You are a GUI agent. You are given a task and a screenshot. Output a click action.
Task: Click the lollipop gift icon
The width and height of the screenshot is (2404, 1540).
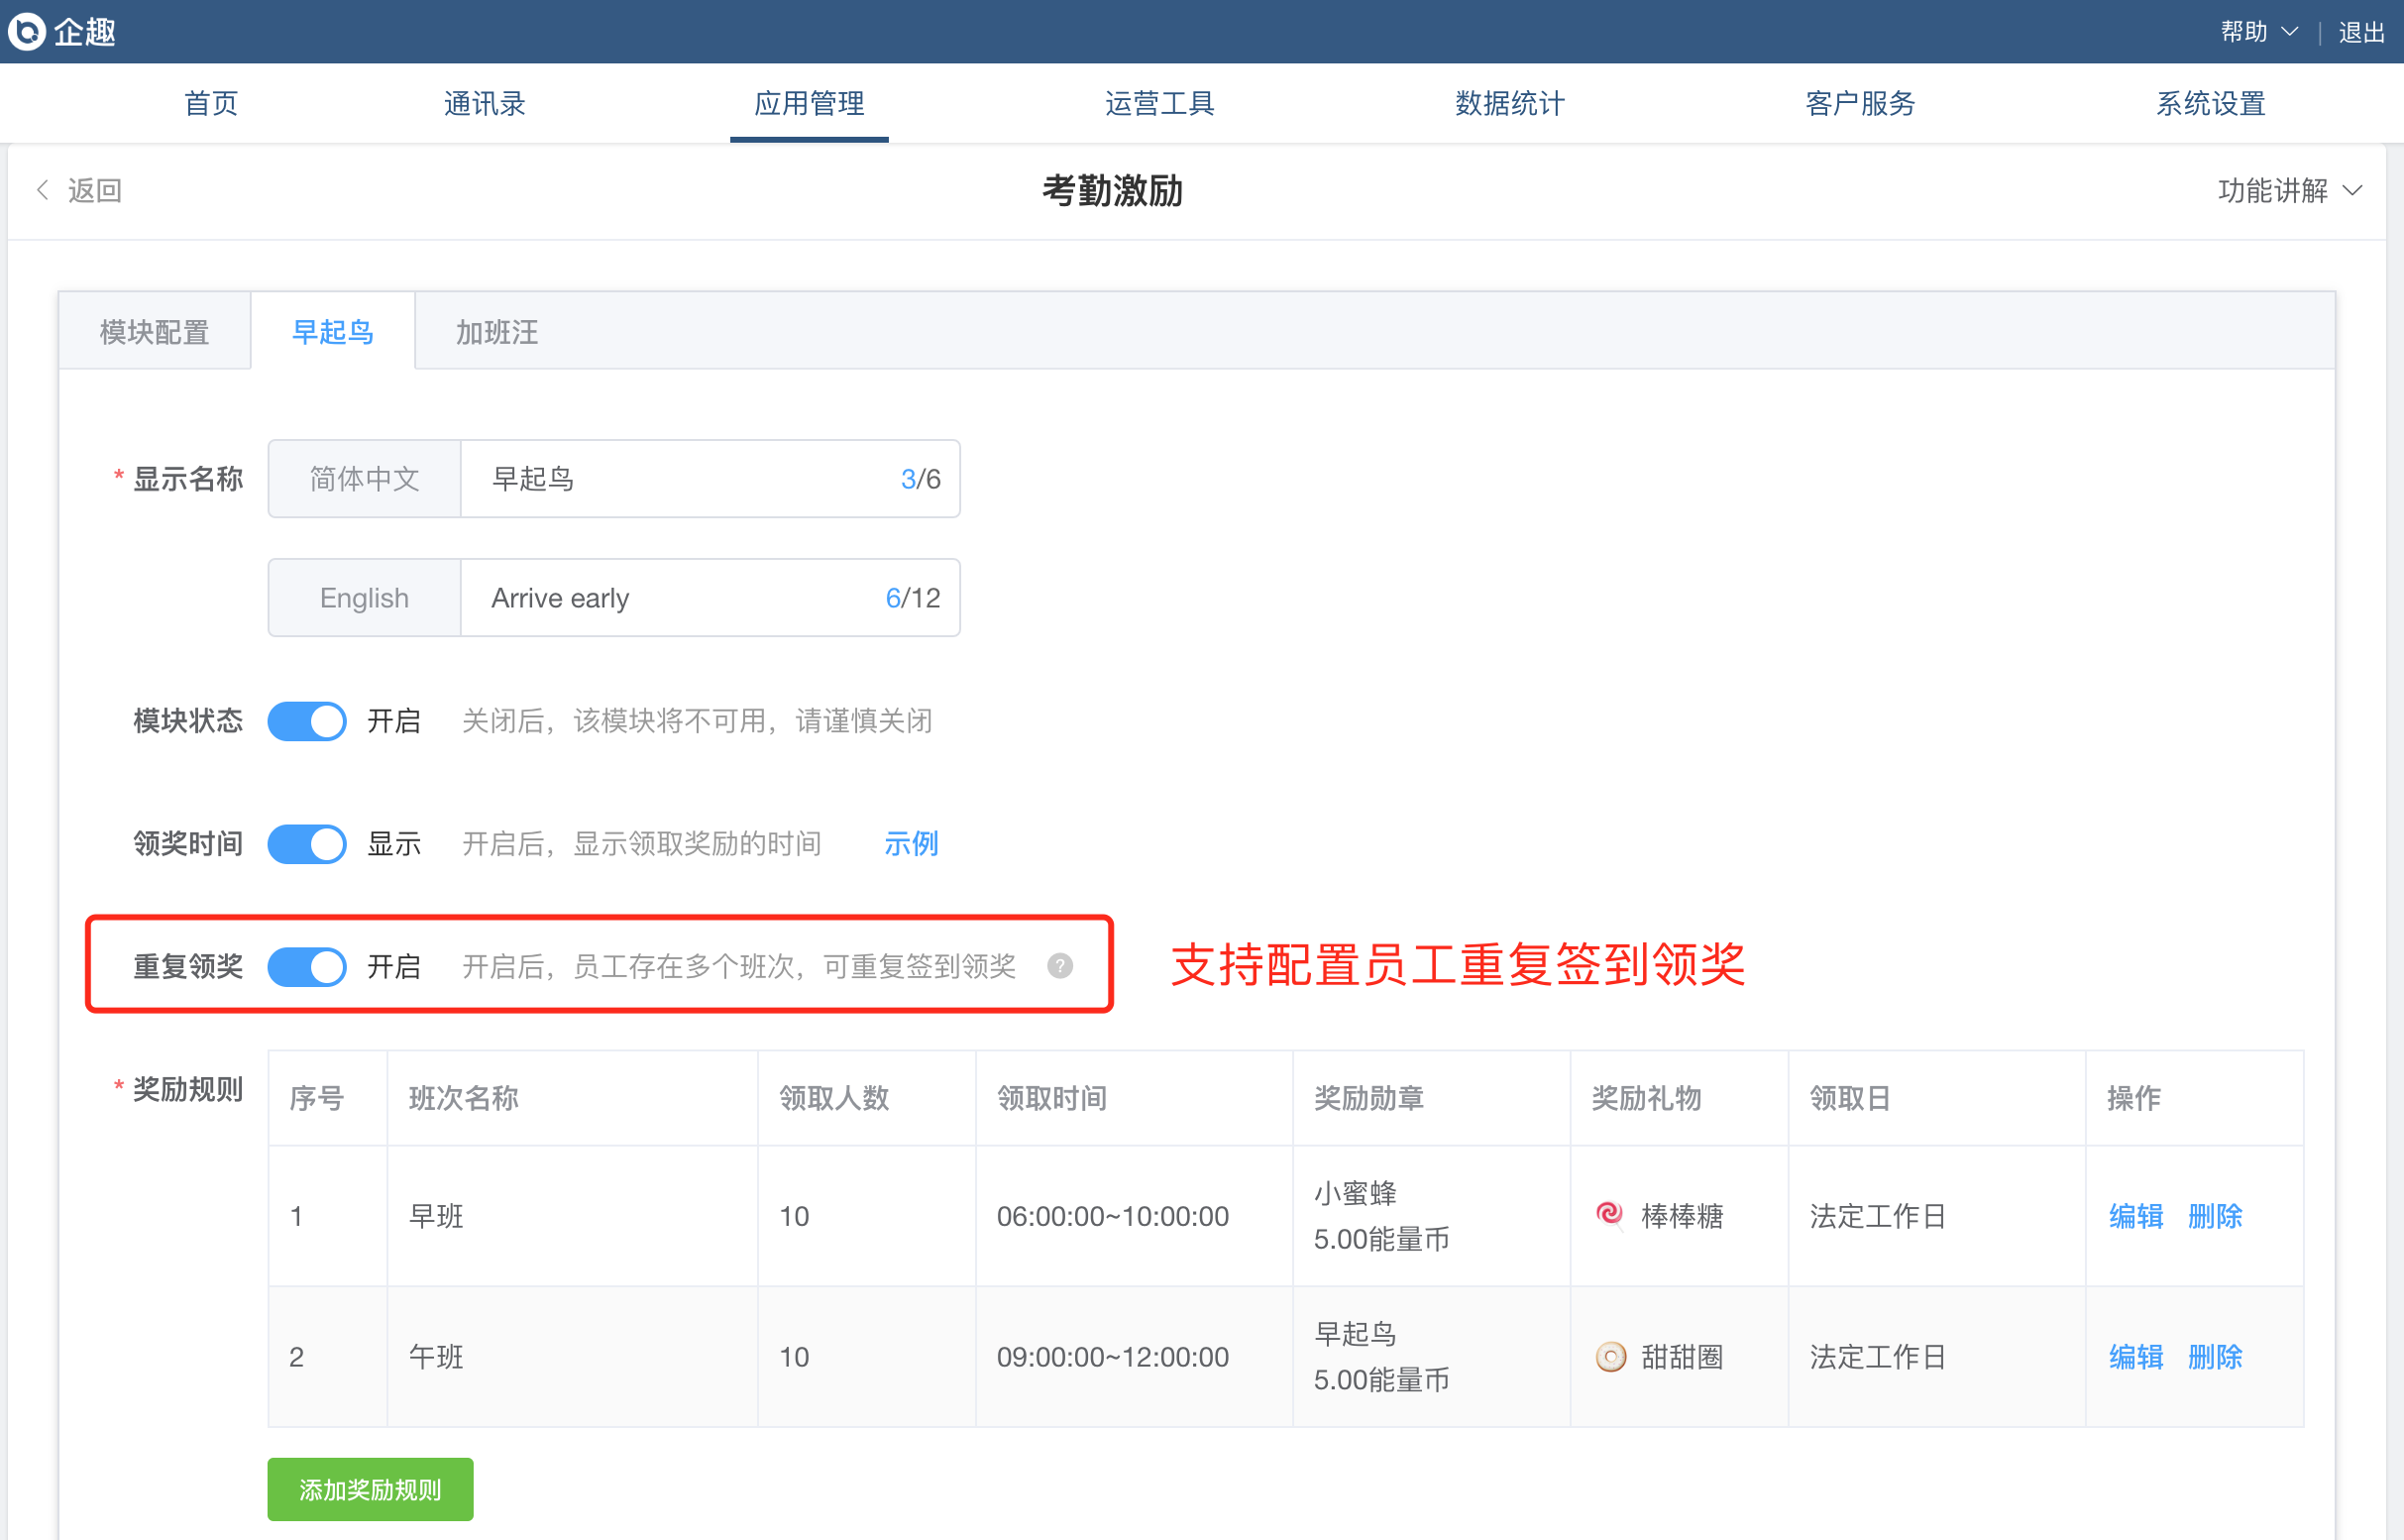pyautogui.click(x=1609, y=1215)
